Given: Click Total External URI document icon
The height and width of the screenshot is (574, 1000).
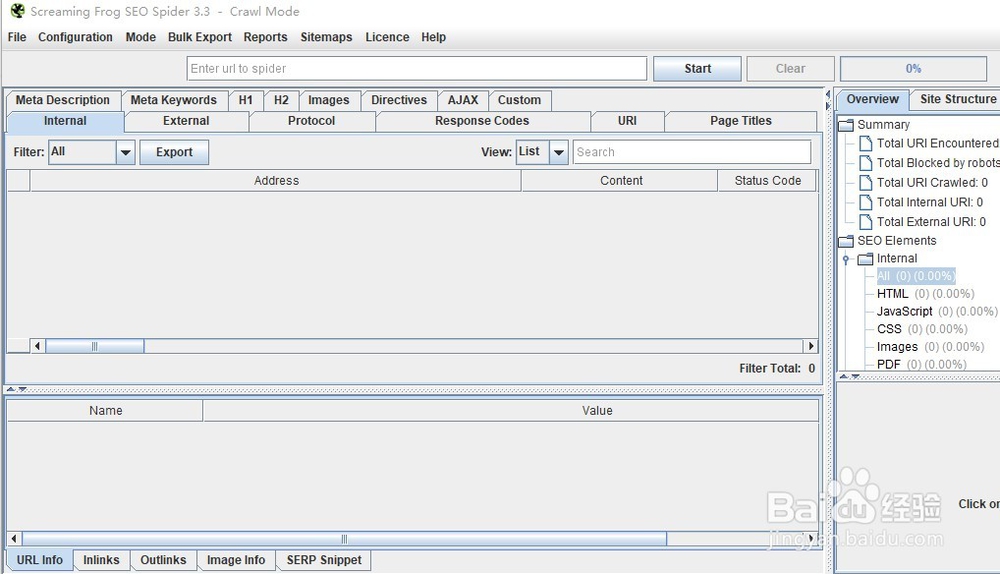Looking at the screenshot, I should [x=865, y=222].
